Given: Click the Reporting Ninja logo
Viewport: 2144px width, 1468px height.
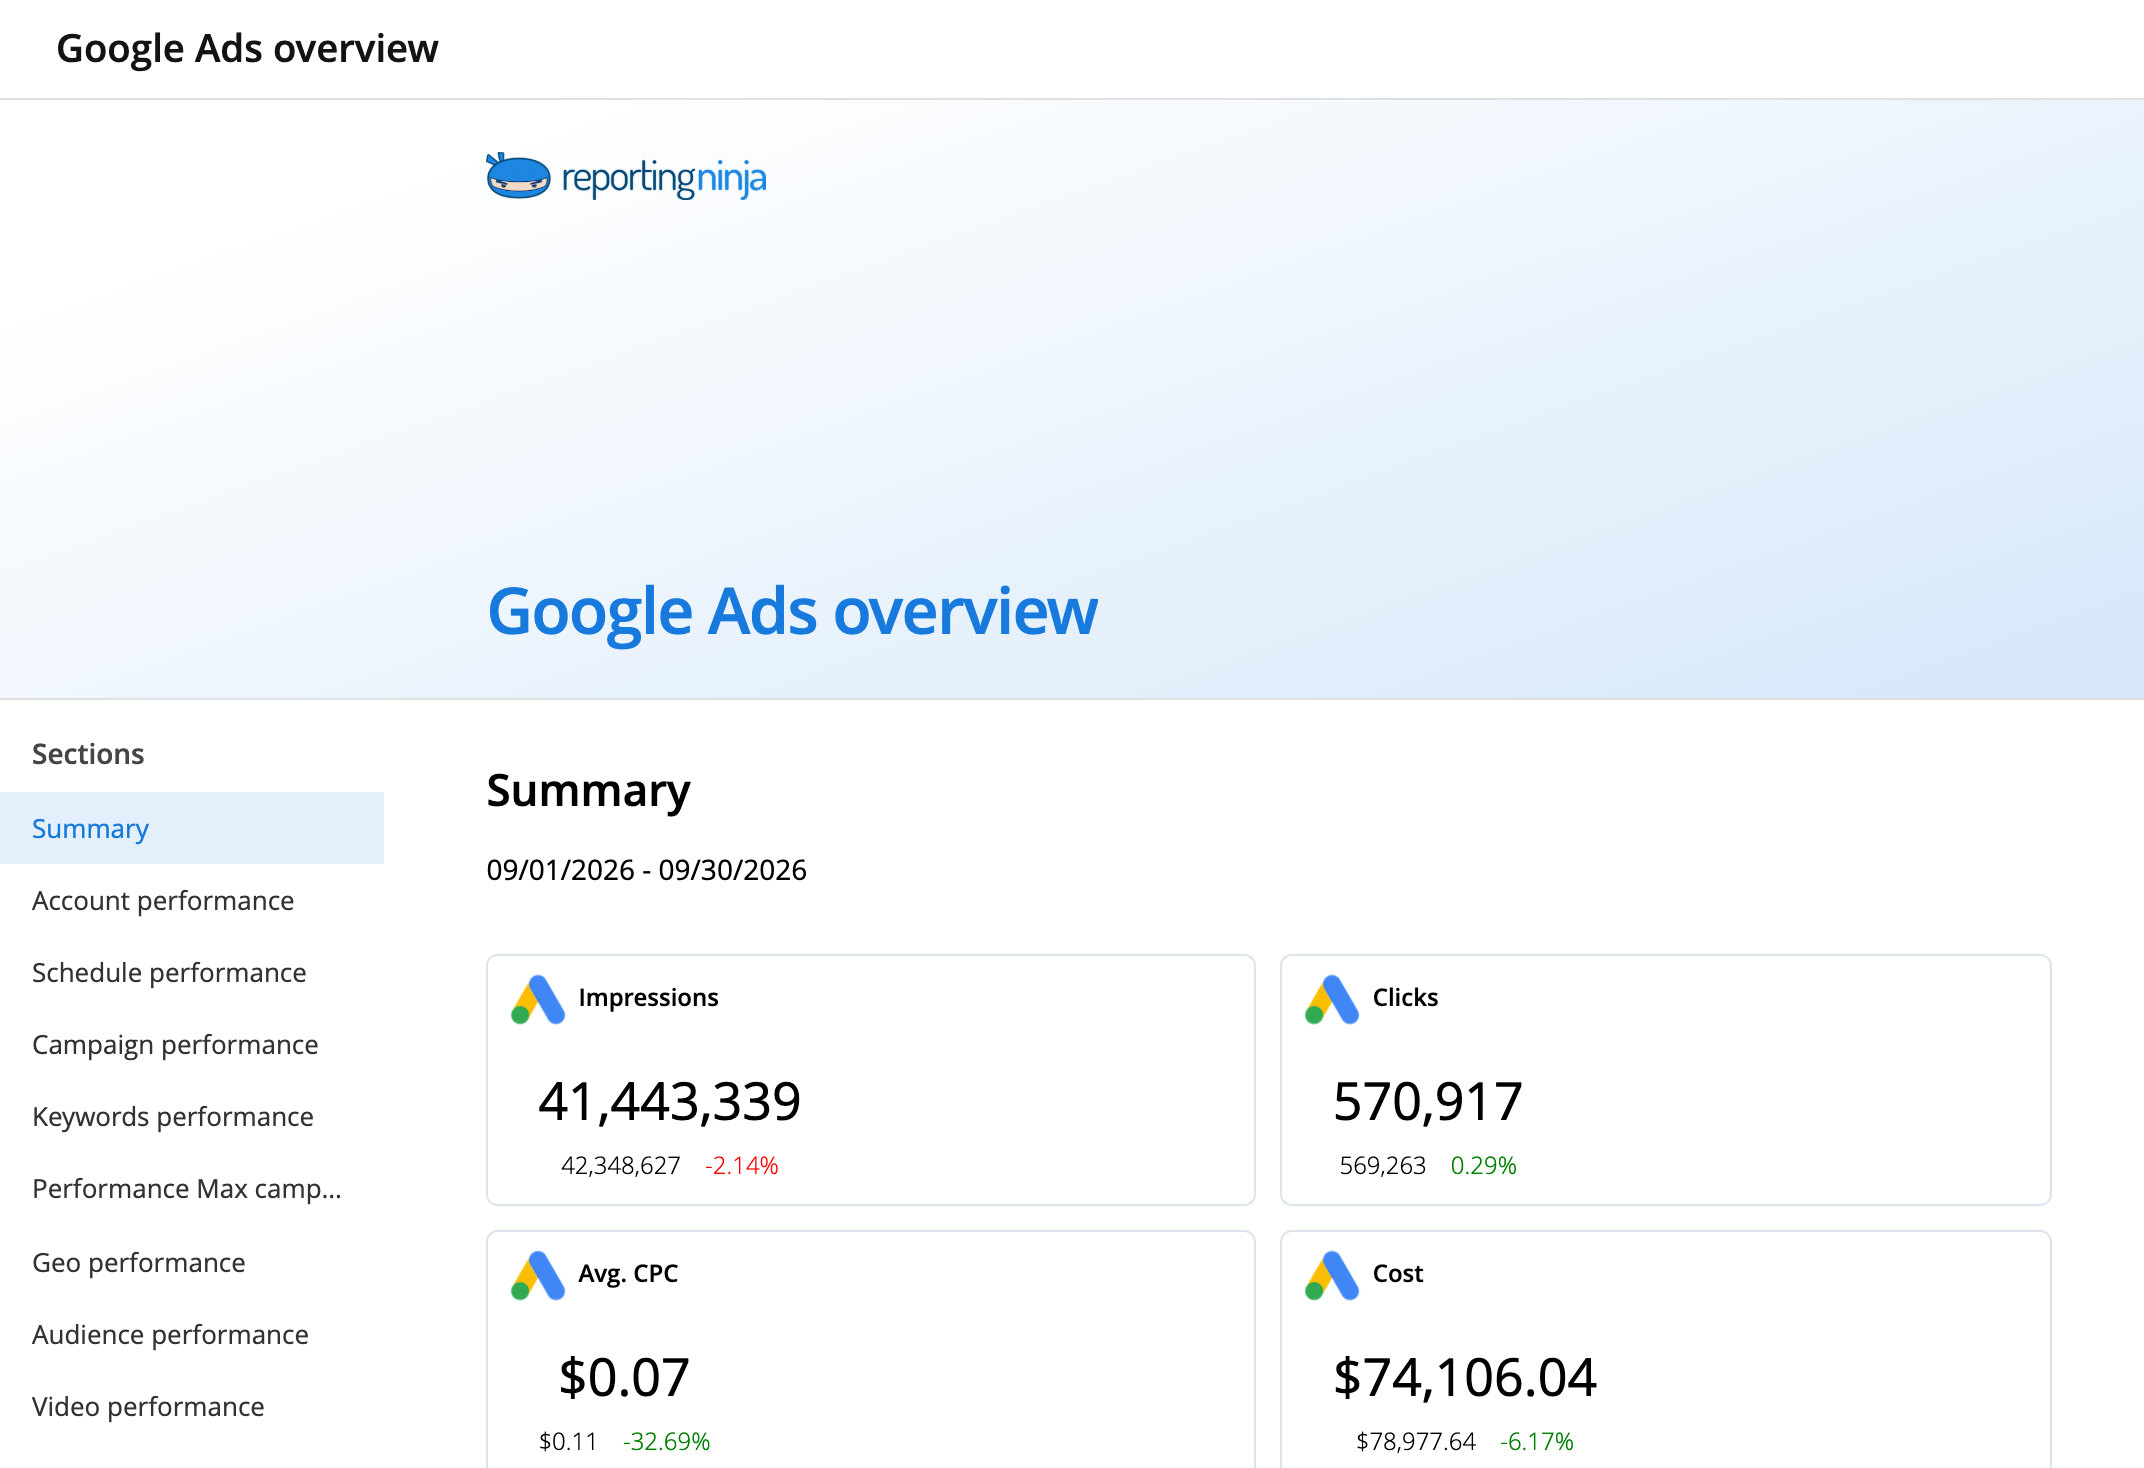Looking at the screenshot, I should click(626, 177).
